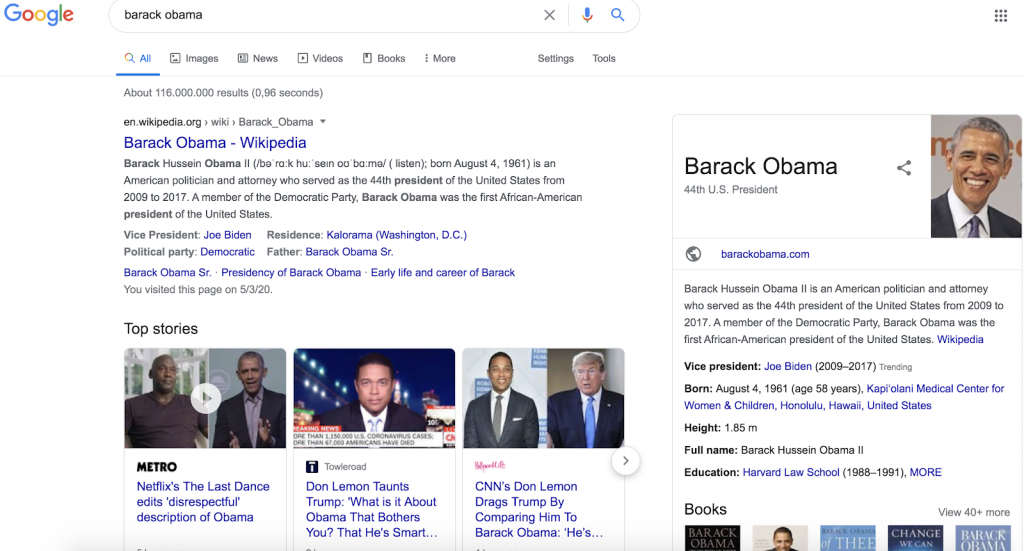Screen dimensions: 1024x551
Task: Open Barack Obama - Wikipedia result
Action: click(x=215, y=142)
